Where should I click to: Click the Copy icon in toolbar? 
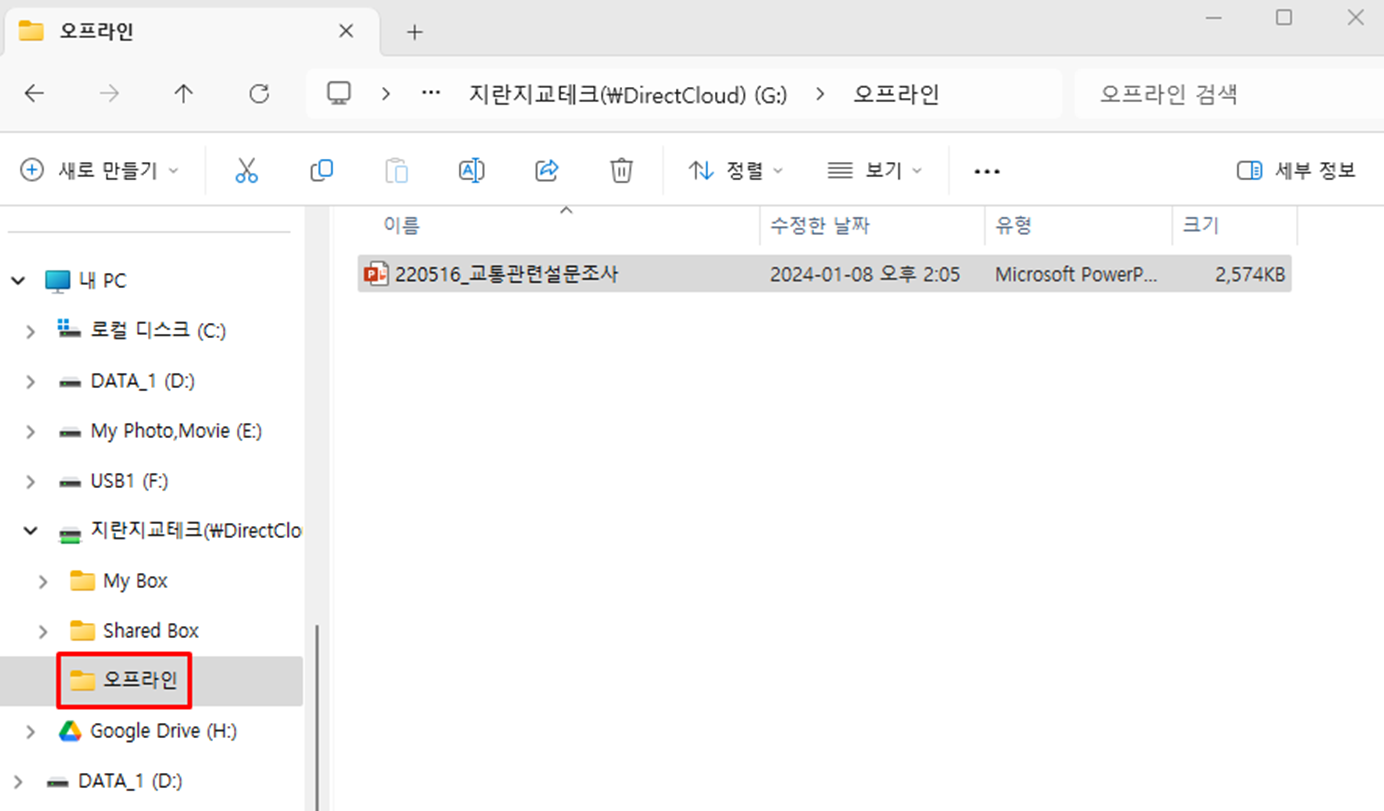point(321,171)
